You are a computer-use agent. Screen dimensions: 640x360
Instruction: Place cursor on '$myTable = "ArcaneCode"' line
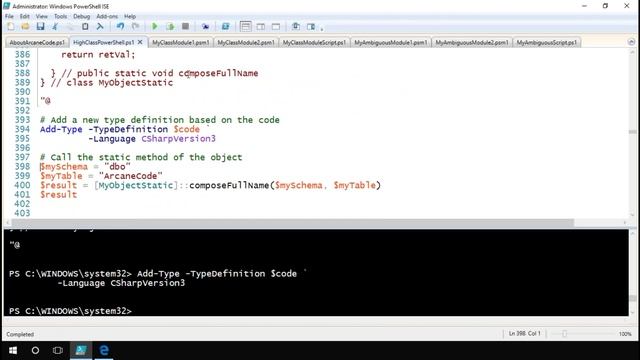[x=101, y=176]
